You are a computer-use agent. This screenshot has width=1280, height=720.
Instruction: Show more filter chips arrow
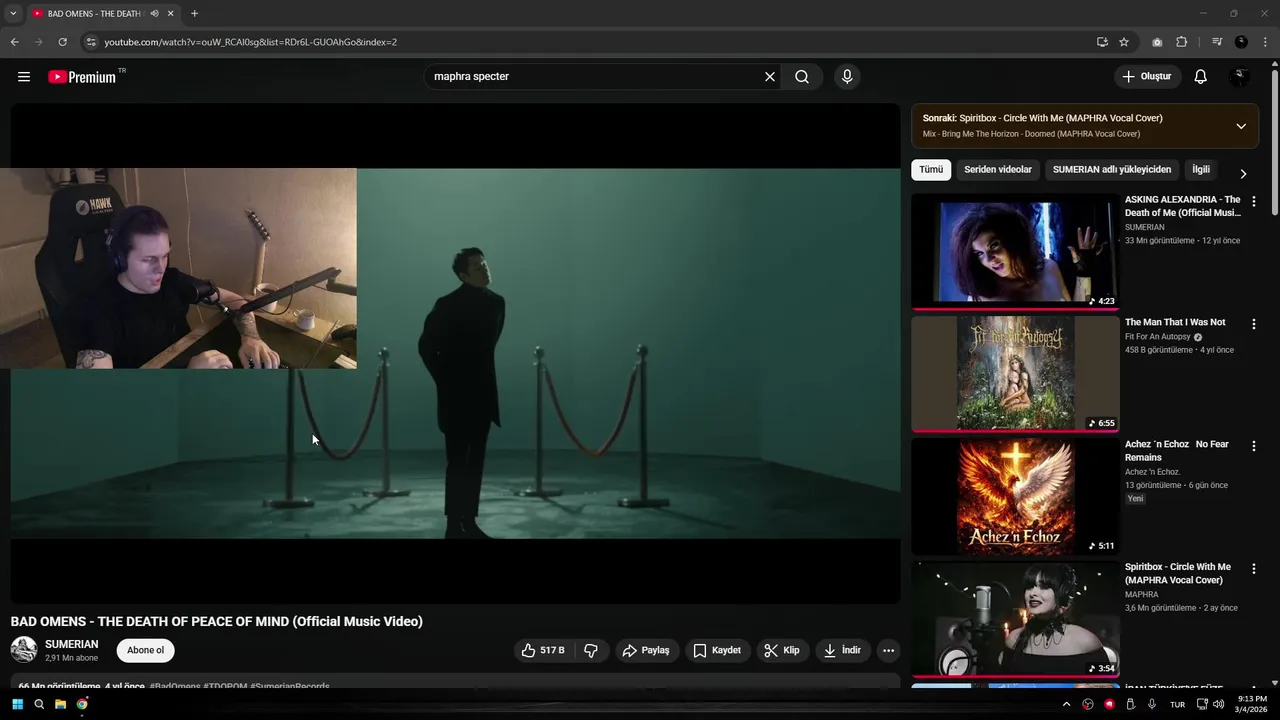[x=1243, y=173]
